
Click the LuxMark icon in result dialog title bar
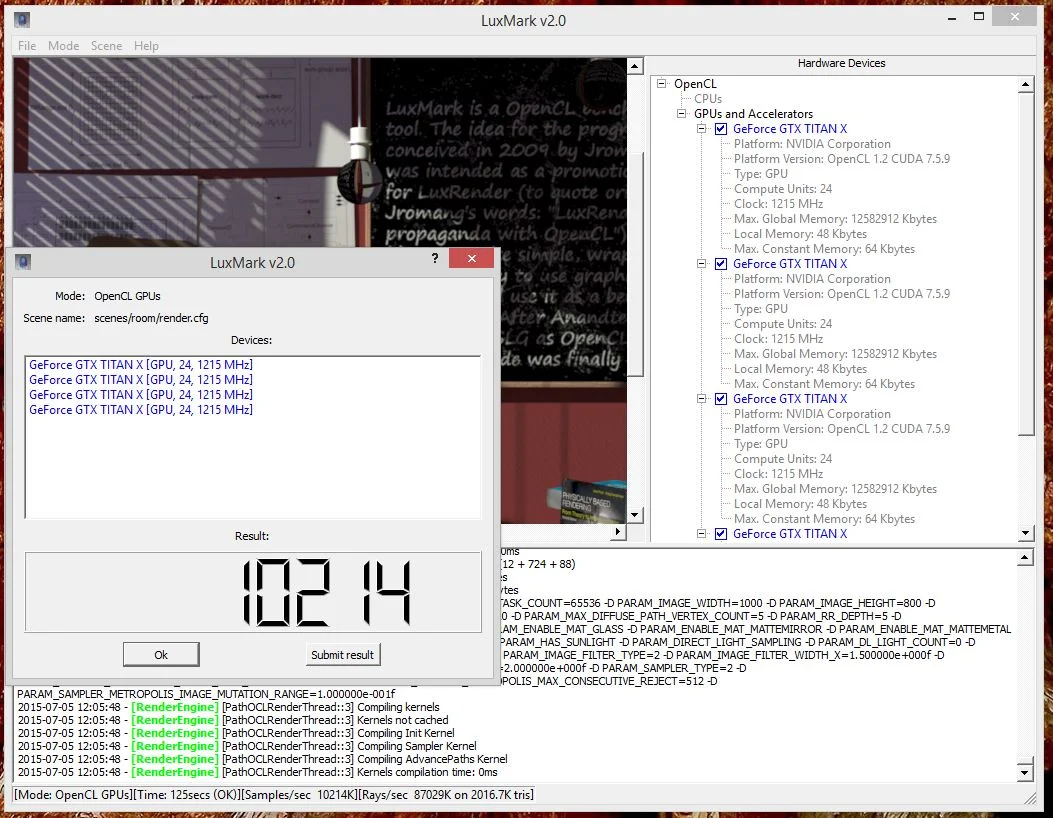point(23,262)
